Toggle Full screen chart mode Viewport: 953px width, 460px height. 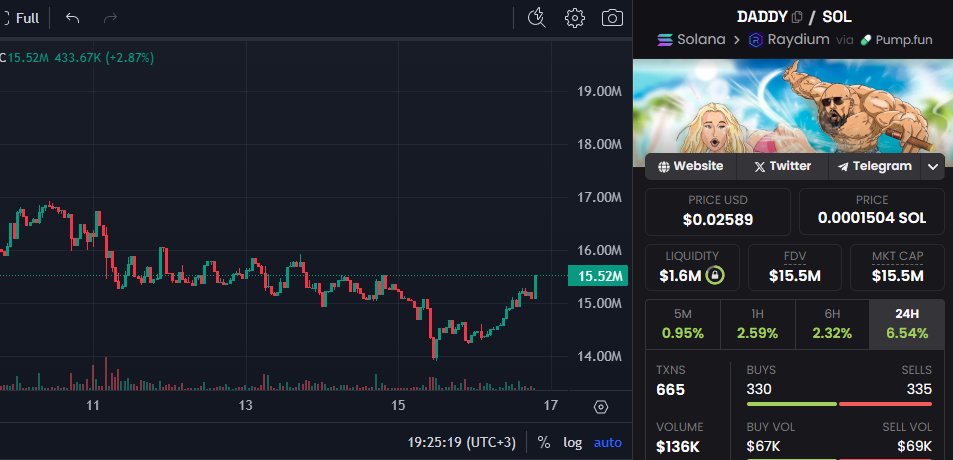[x=20, y=18]
